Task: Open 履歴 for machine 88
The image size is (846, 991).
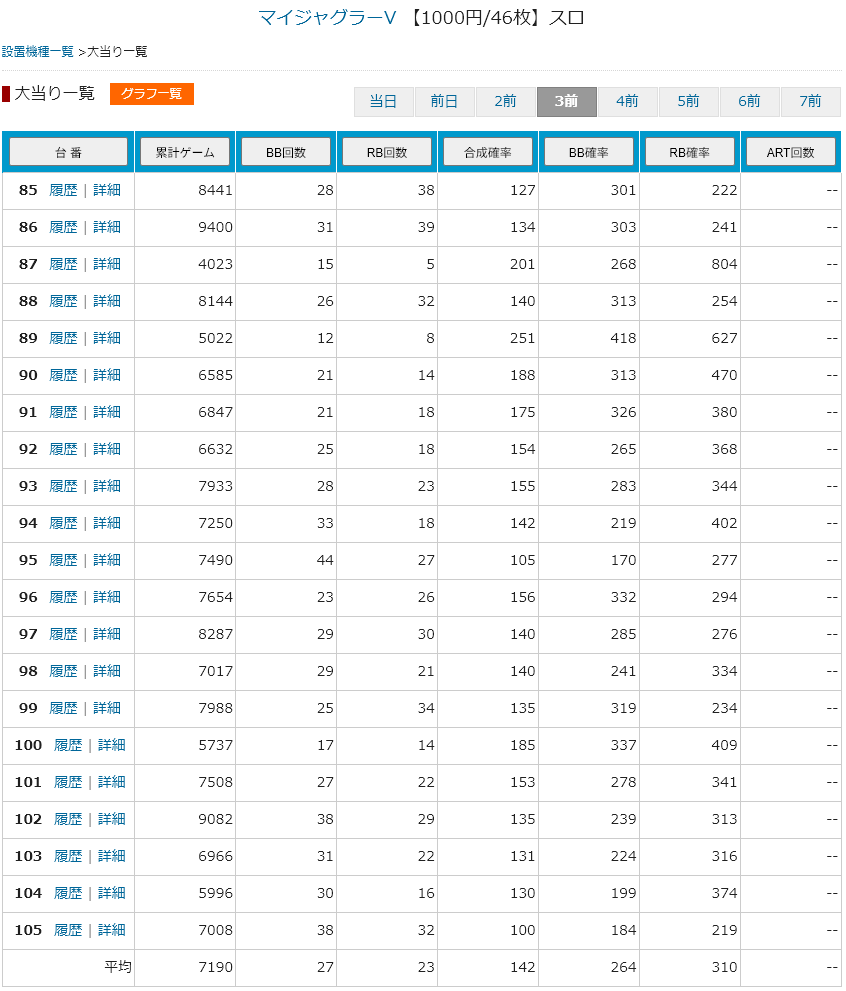Action: pyautogui.click(x=63, y=301)
